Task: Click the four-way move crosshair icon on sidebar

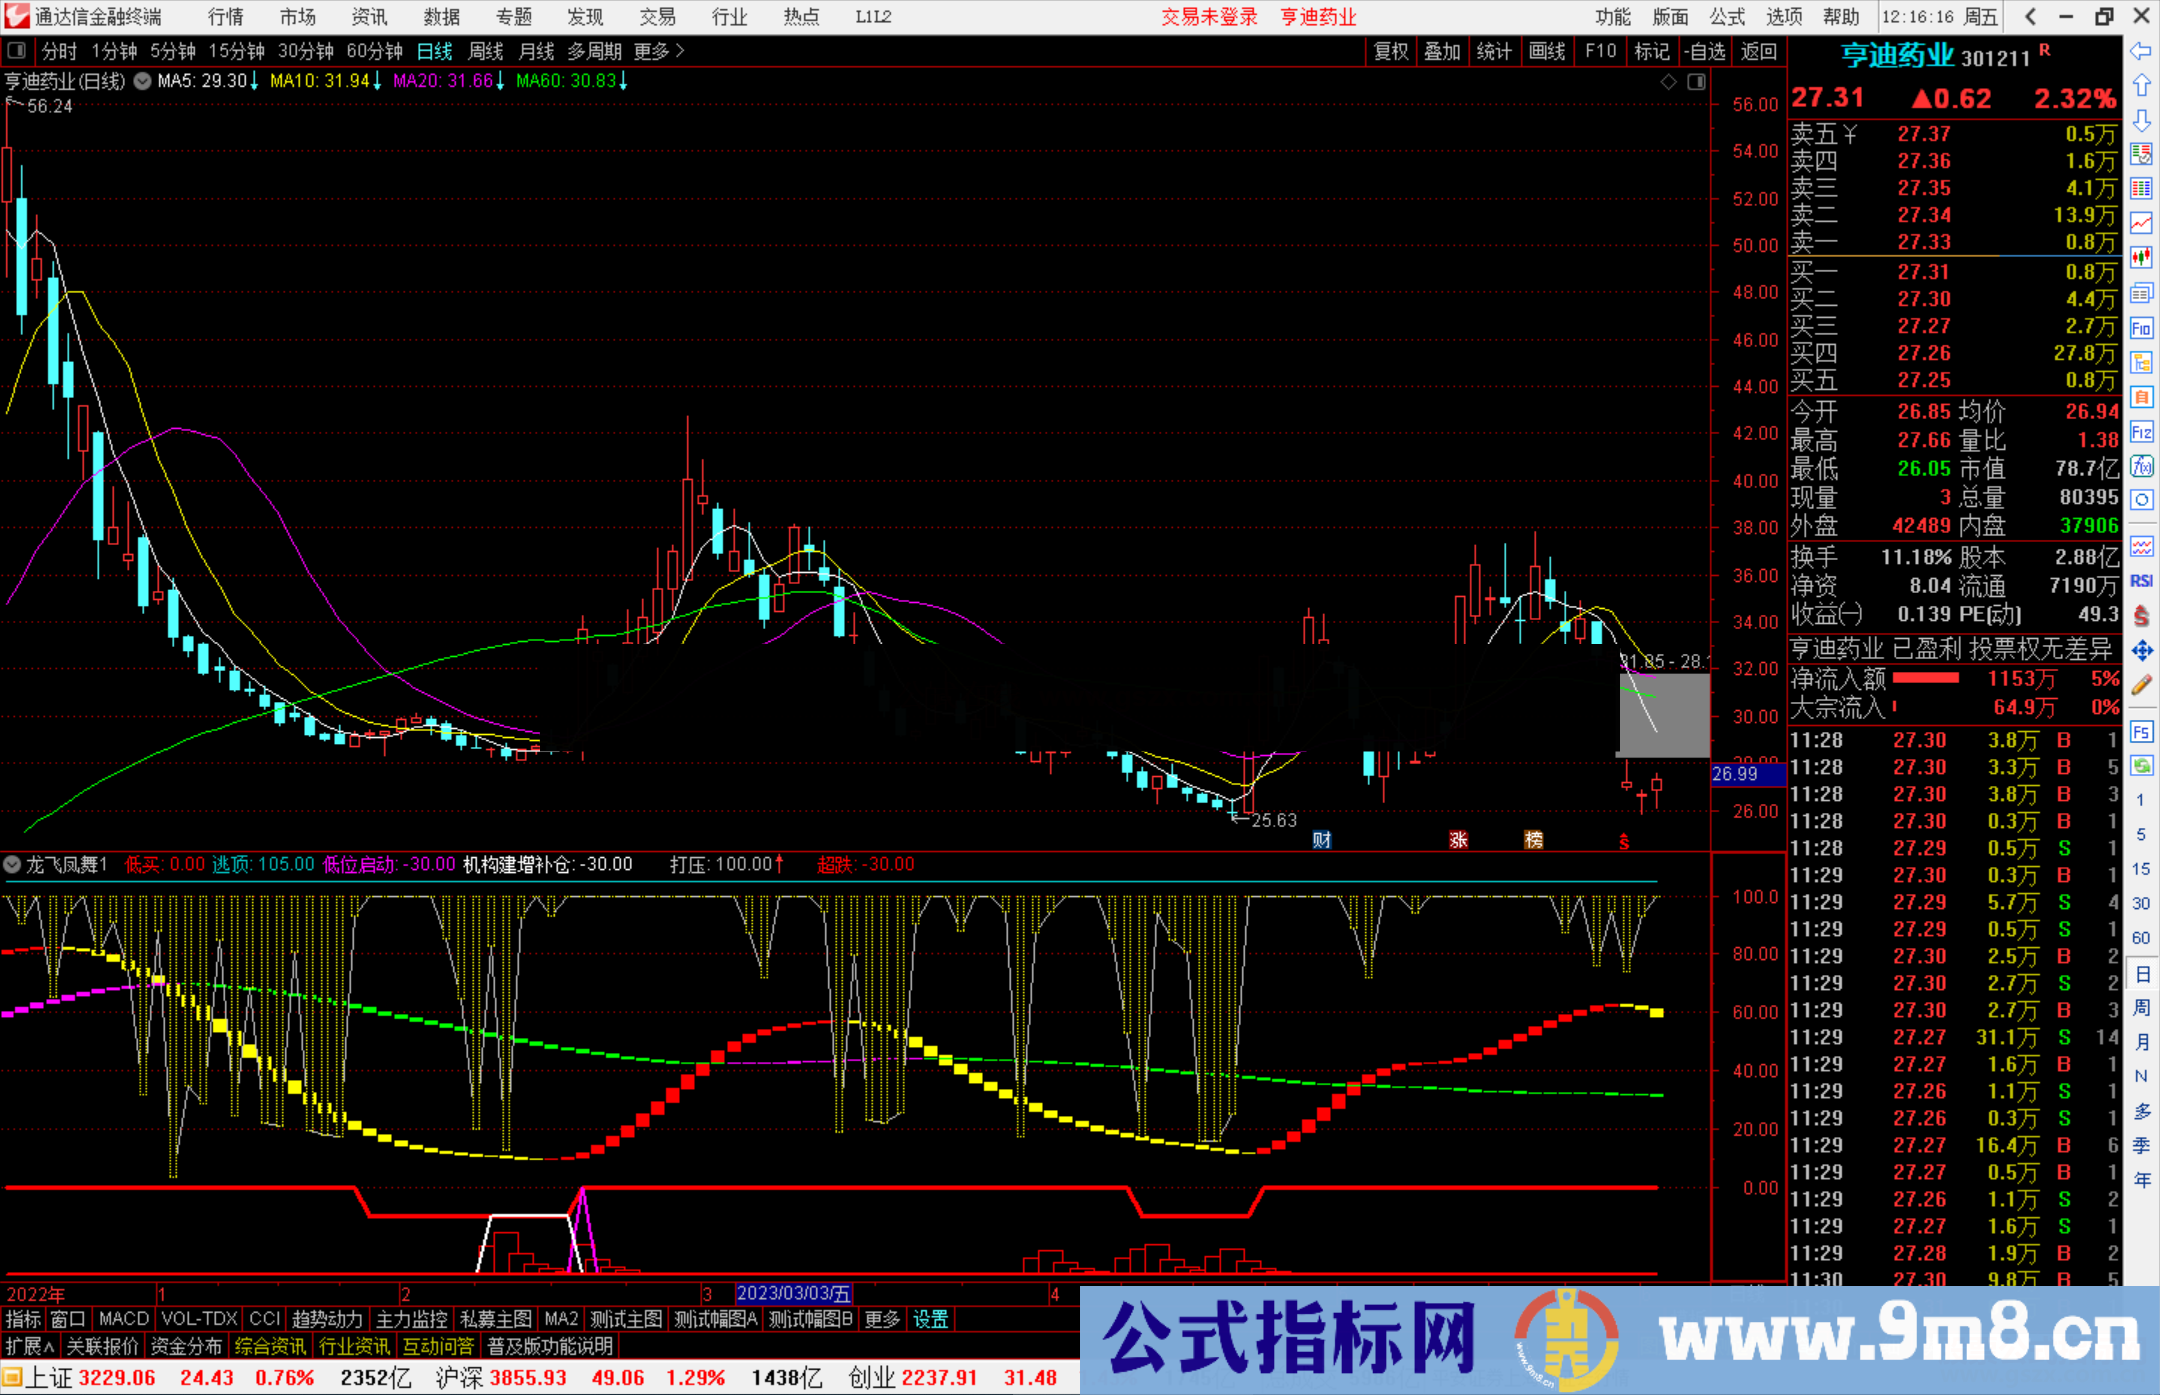Action: [2142, 649]
